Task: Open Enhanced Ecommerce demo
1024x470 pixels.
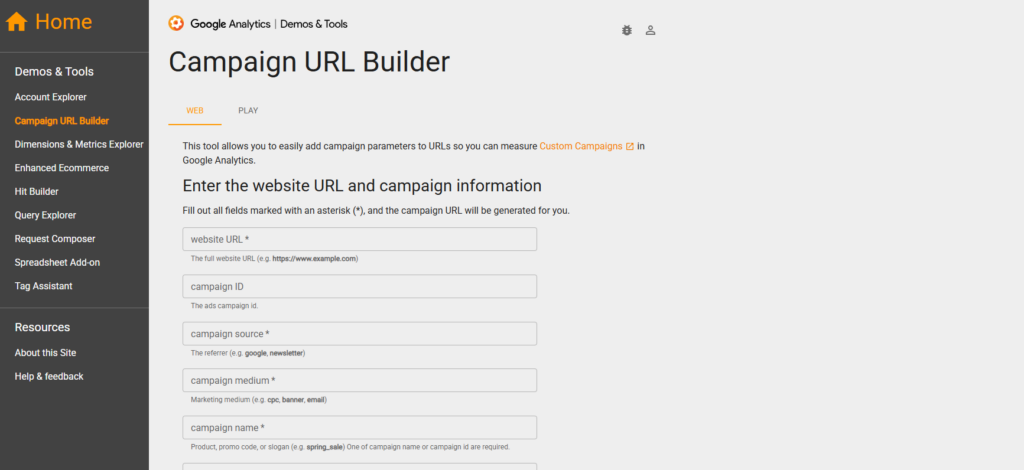Action: [x=61, y=168]
